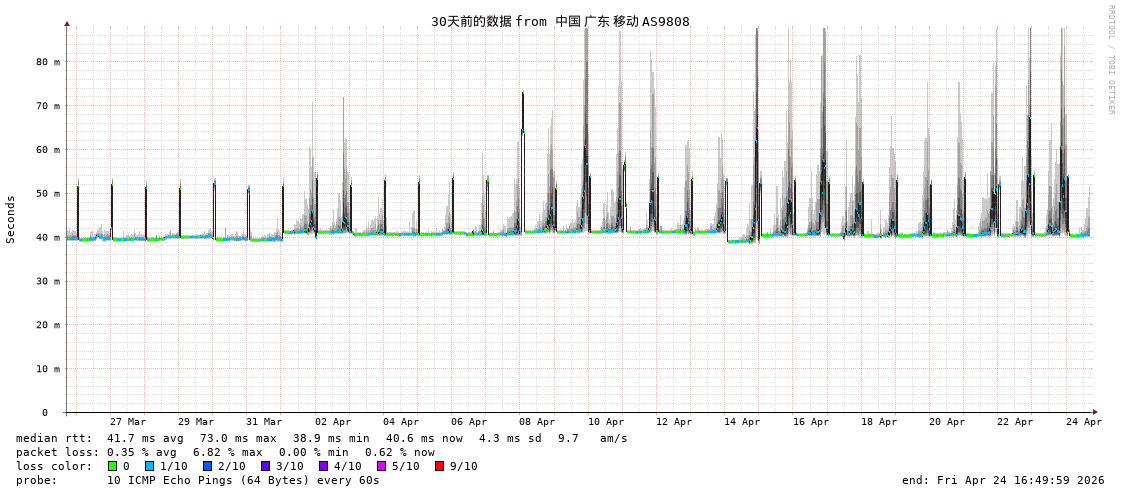Select the 24 Apr date label
Image resolution: width=1121 pixels, height=494 pixels.
(1083, 422)
